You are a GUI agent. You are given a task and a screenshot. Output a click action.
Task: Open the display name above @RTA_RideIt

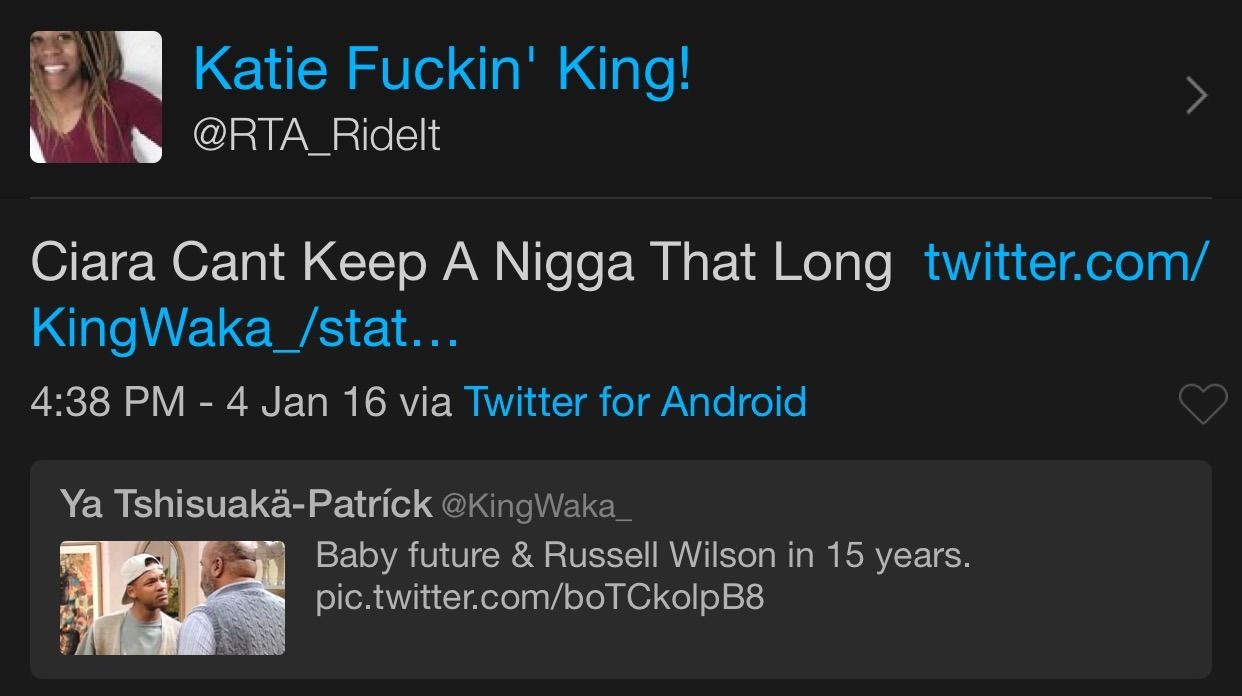tap(441, 70)
